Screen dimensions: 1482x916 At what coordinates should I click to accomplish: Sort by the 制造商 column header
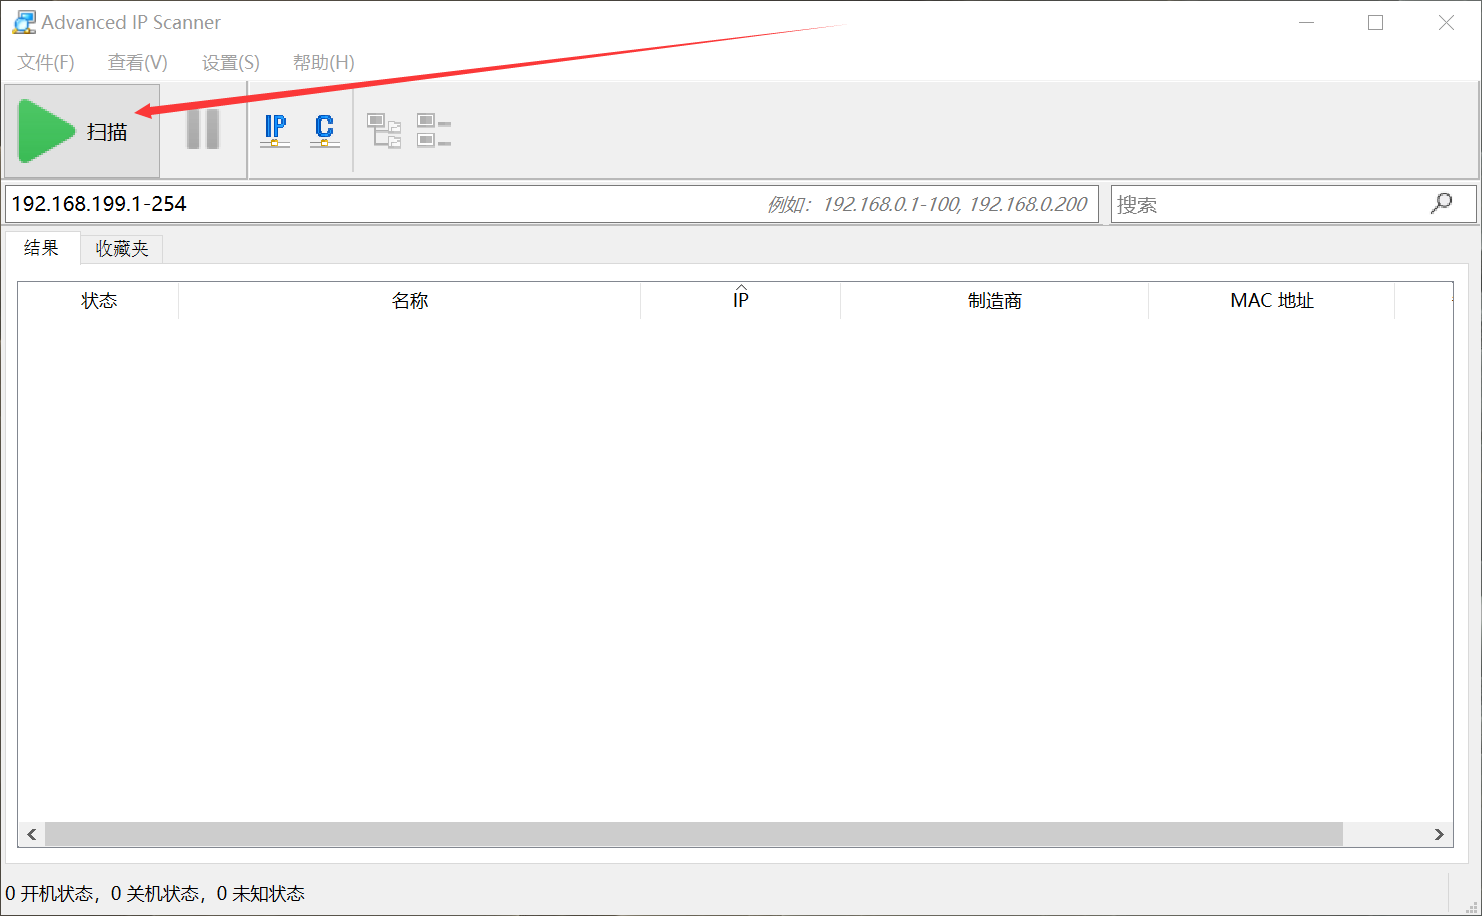click(x=995, y=301)
